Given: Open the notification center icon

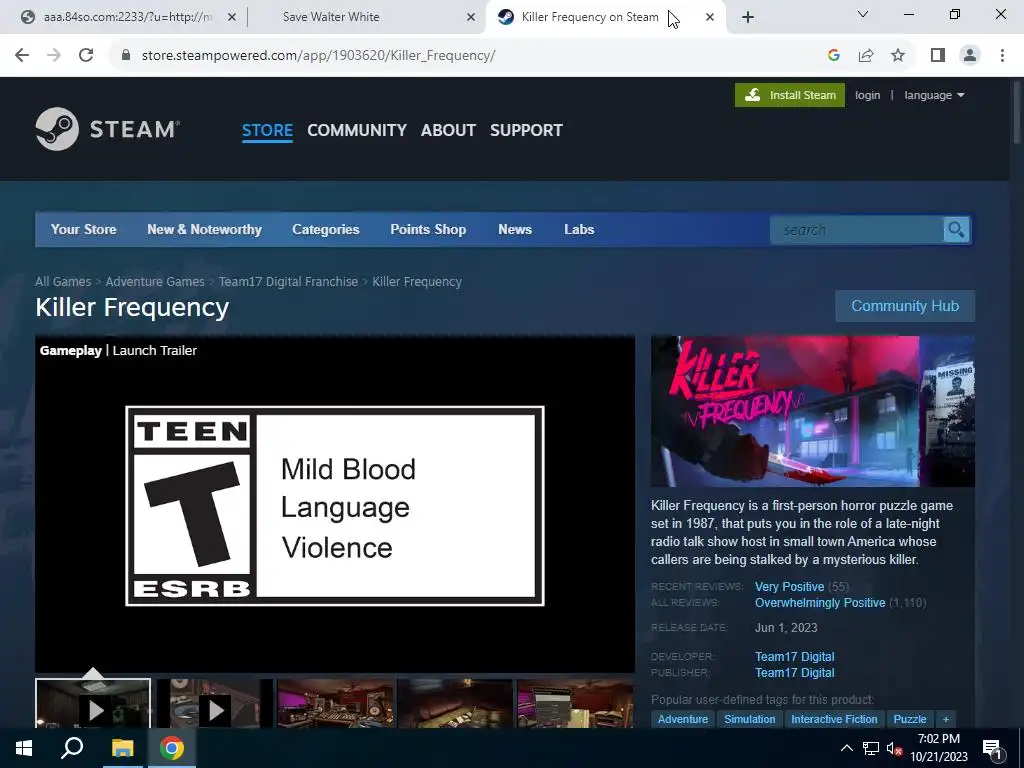Looking at the screenshot, I should coord(992,748).
